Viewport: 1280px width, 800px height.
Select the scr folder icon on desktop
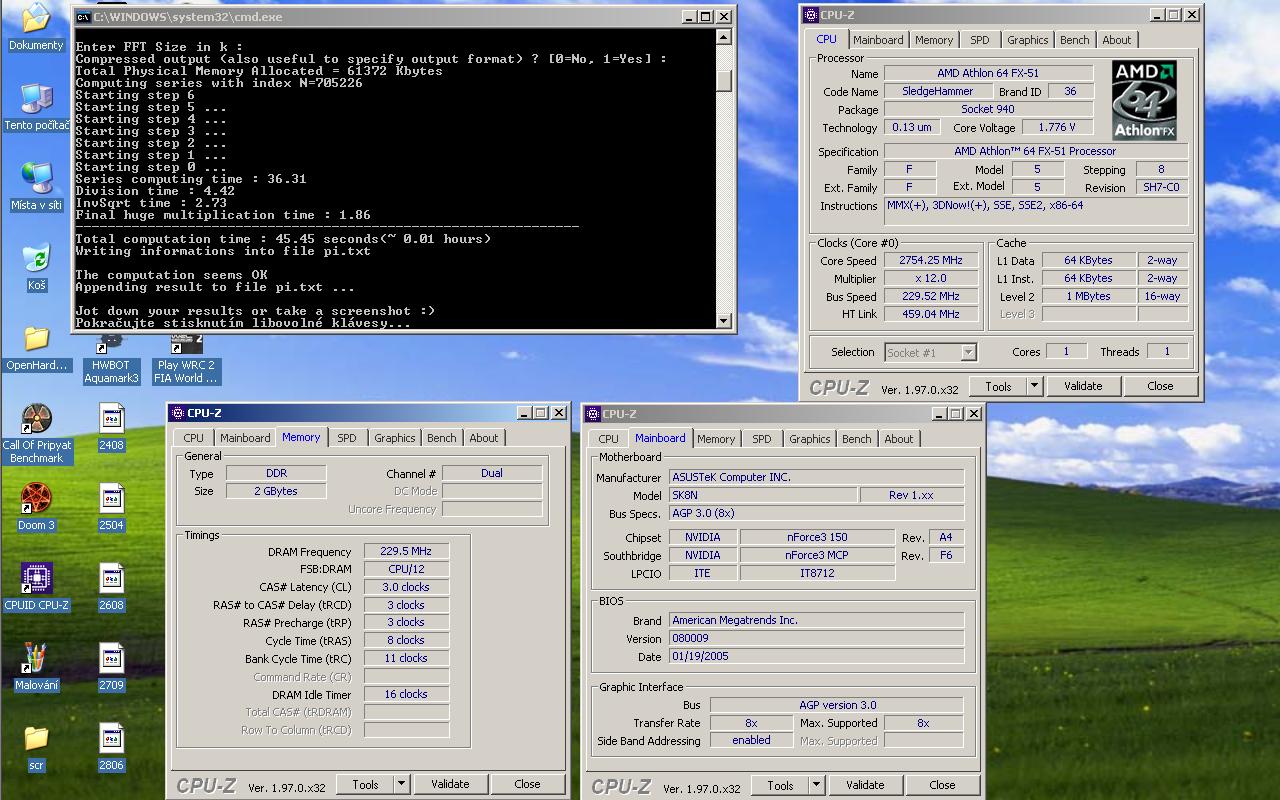[36, 738]
